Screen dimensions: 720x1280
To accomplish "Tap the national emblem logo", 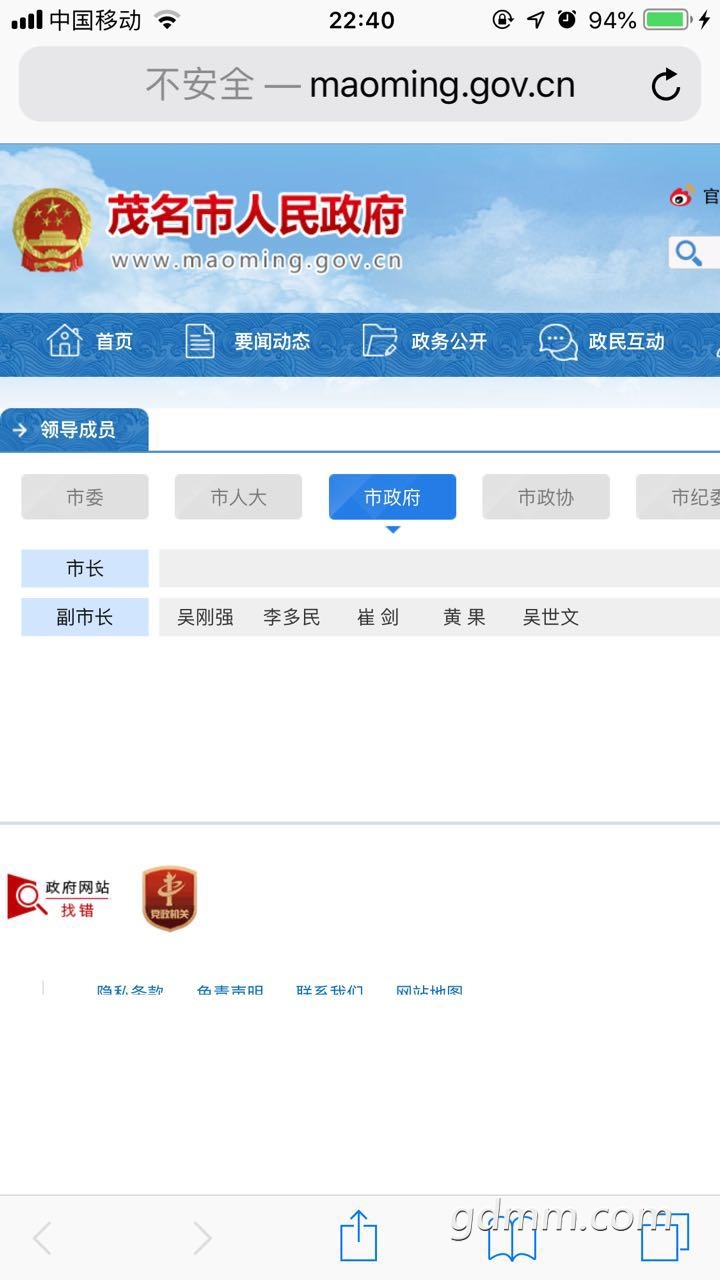I will (51, 230).
